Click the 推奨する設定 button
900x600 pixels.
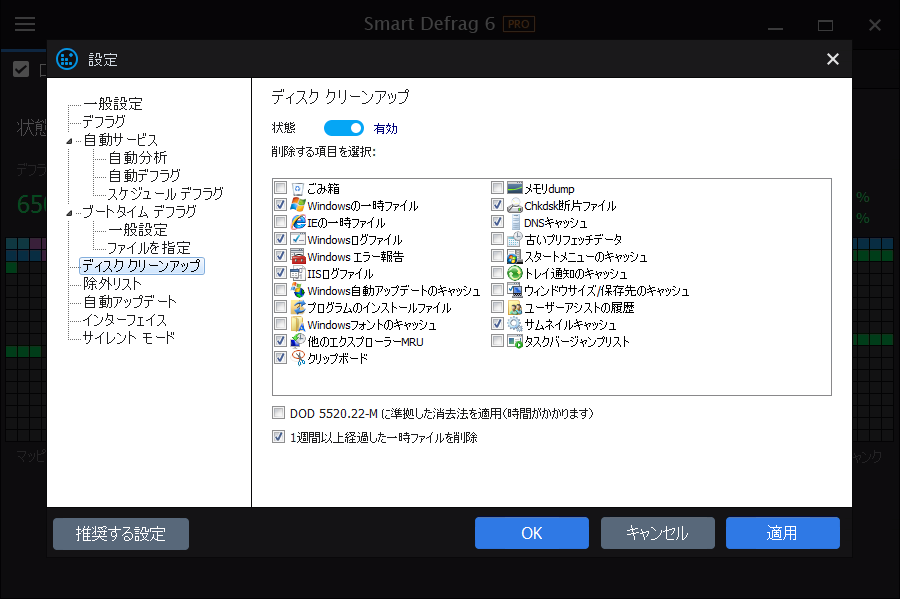pos(121,534)
